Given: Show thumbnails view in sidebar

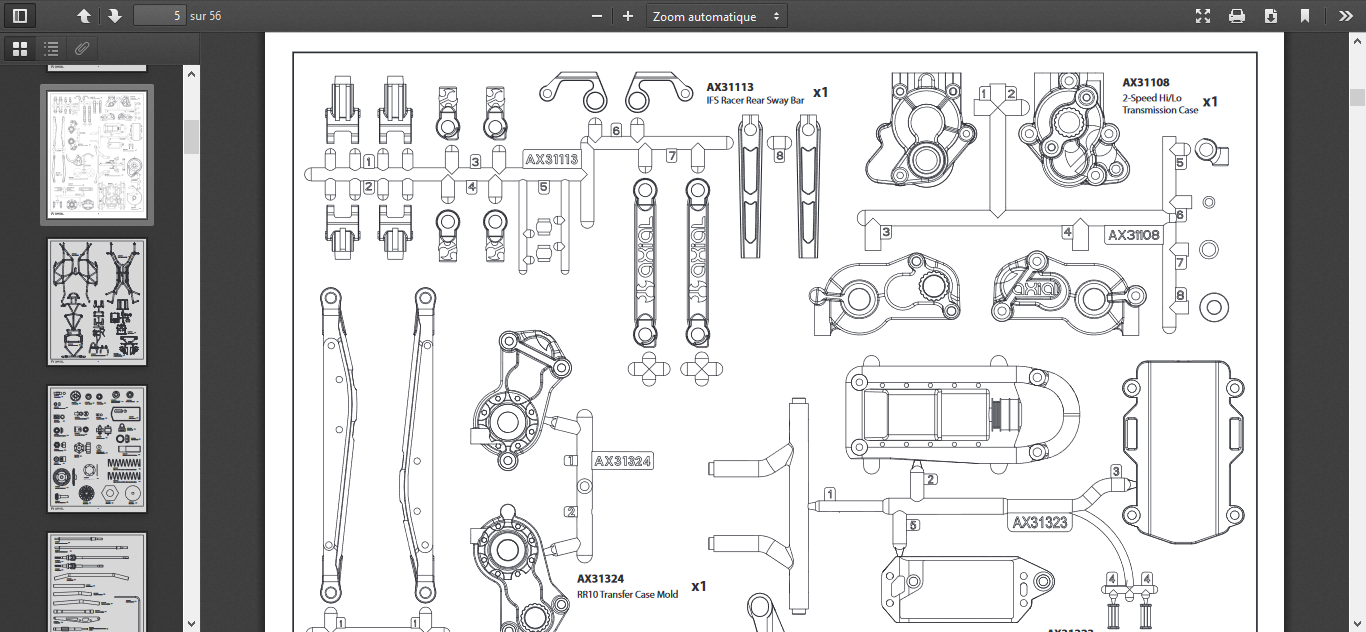Looking at the screenshot, I should tap(19, 48).
